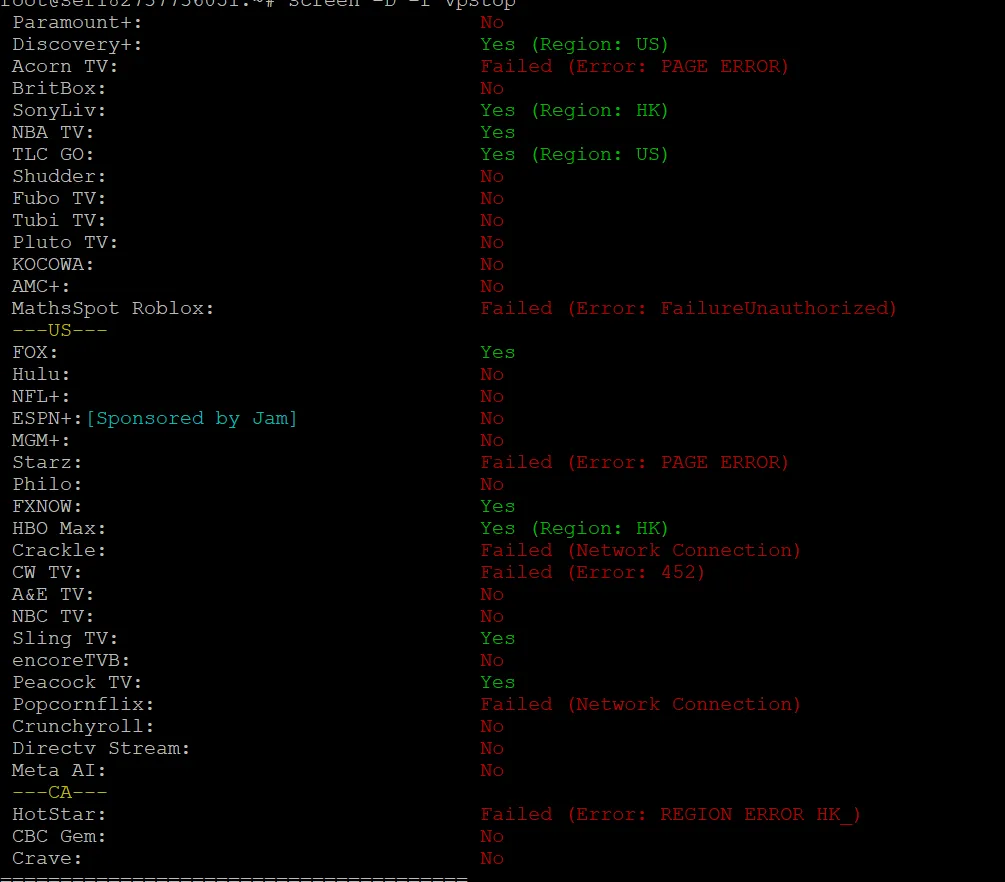Screen dimensions: 1005x882
Task: Click the ESPN+ label
Action: coord(47,419)
